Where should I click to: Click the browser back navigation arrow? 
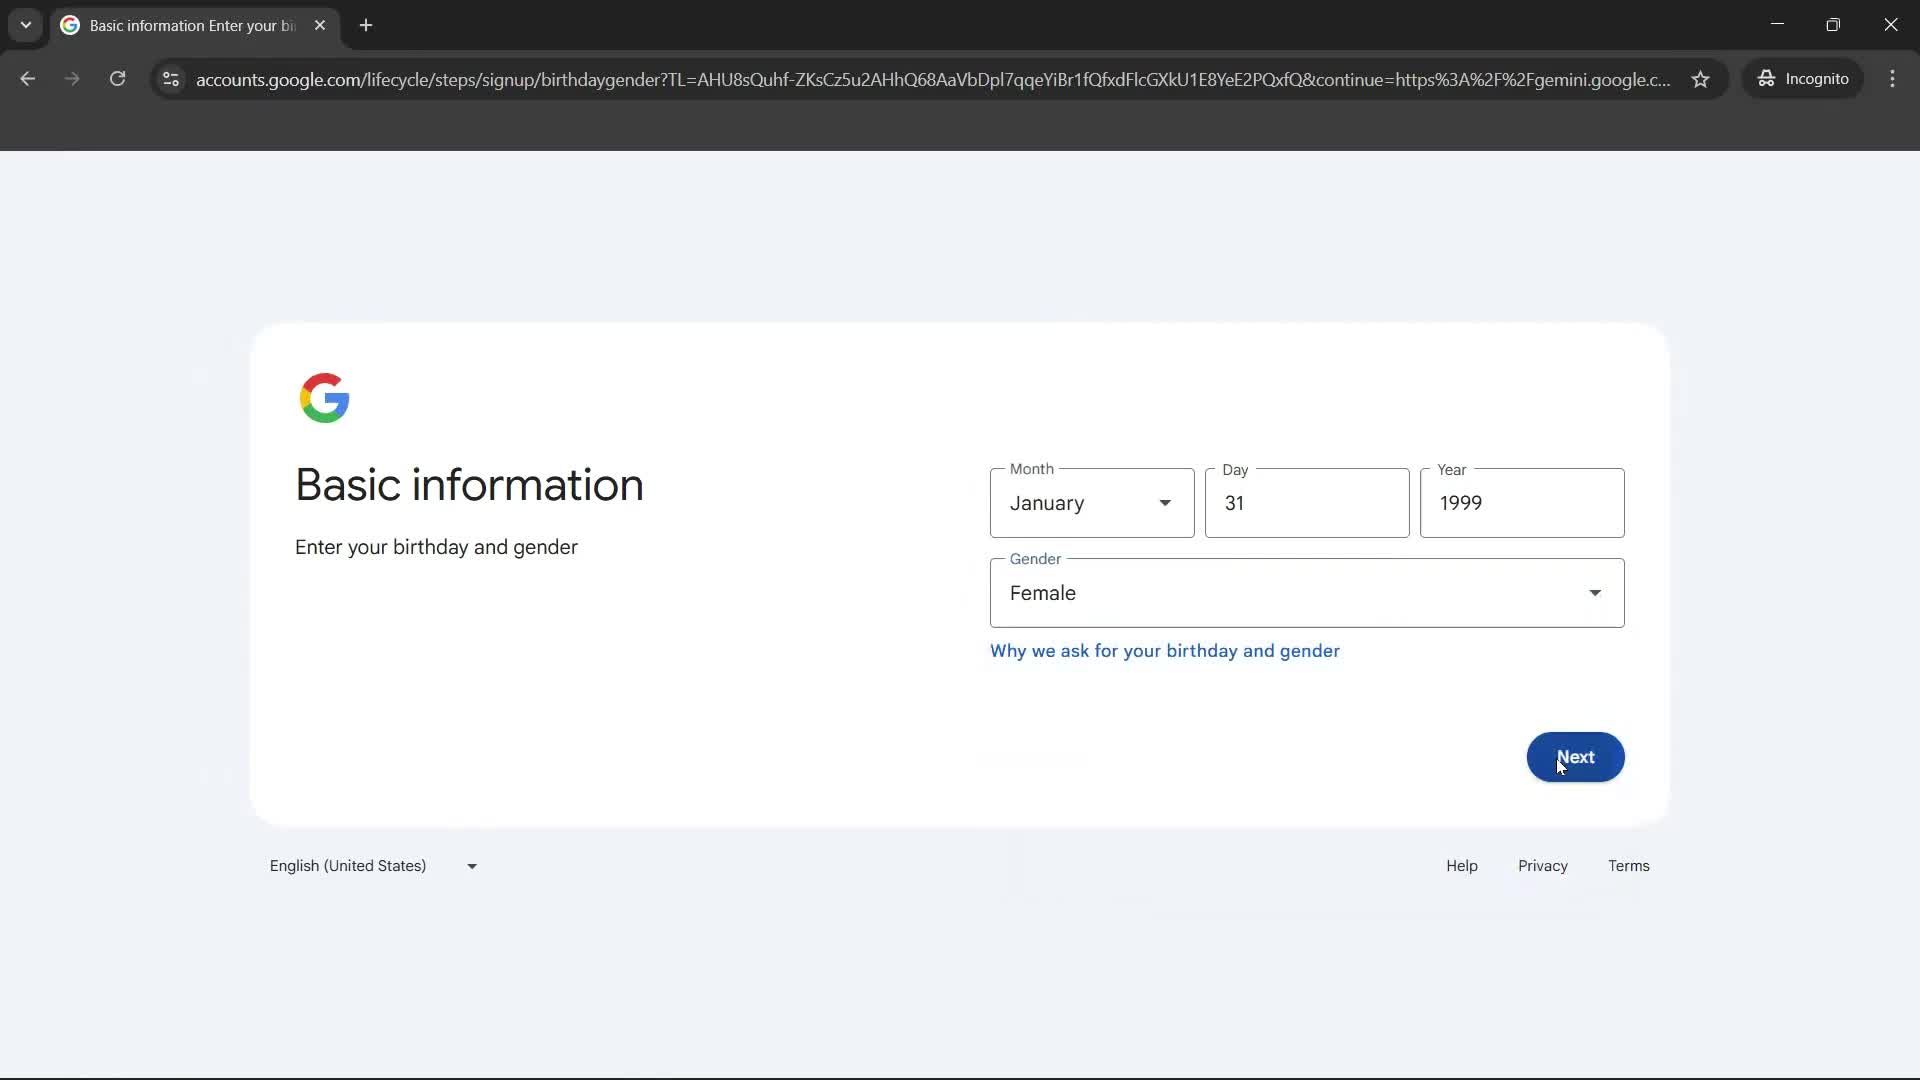click(27, 79)
